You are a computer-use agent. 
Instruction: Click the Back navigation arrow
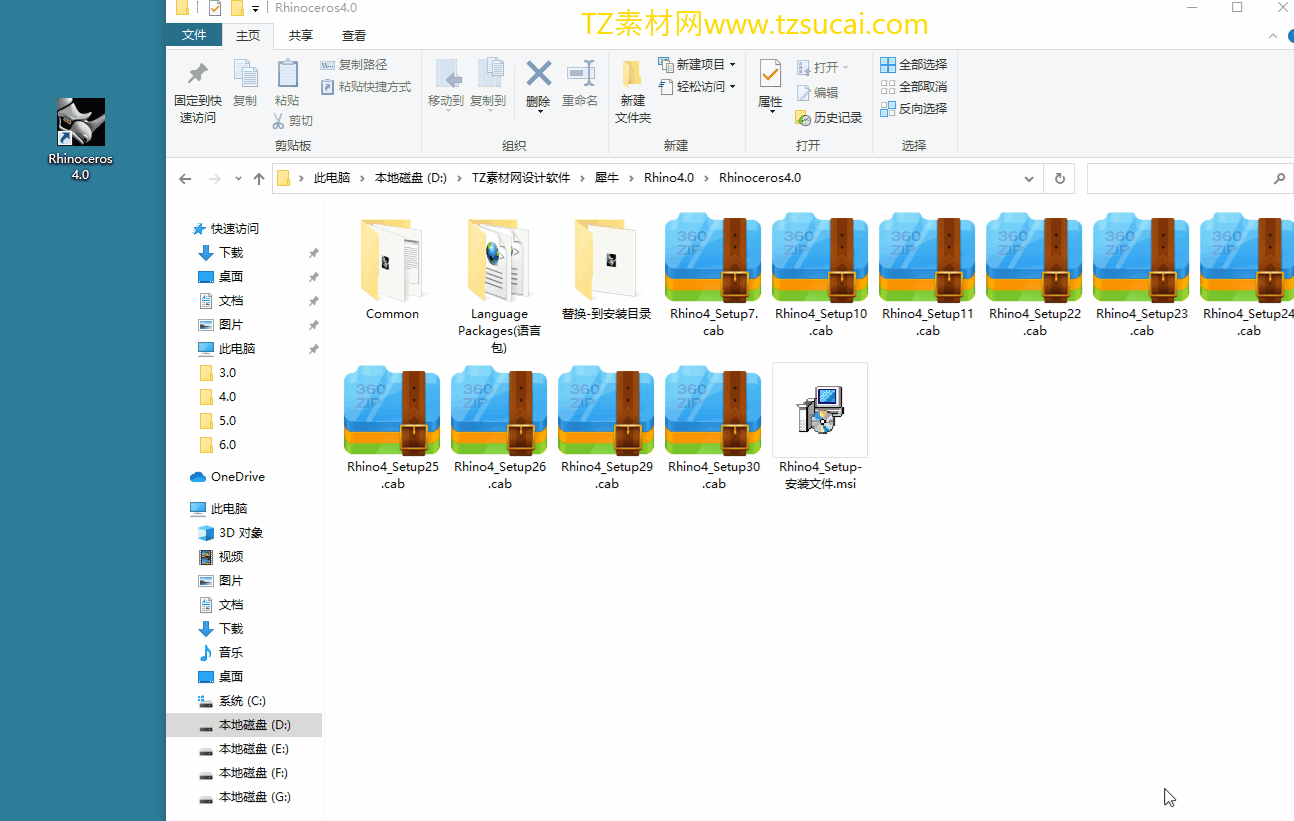click(185, 179)
